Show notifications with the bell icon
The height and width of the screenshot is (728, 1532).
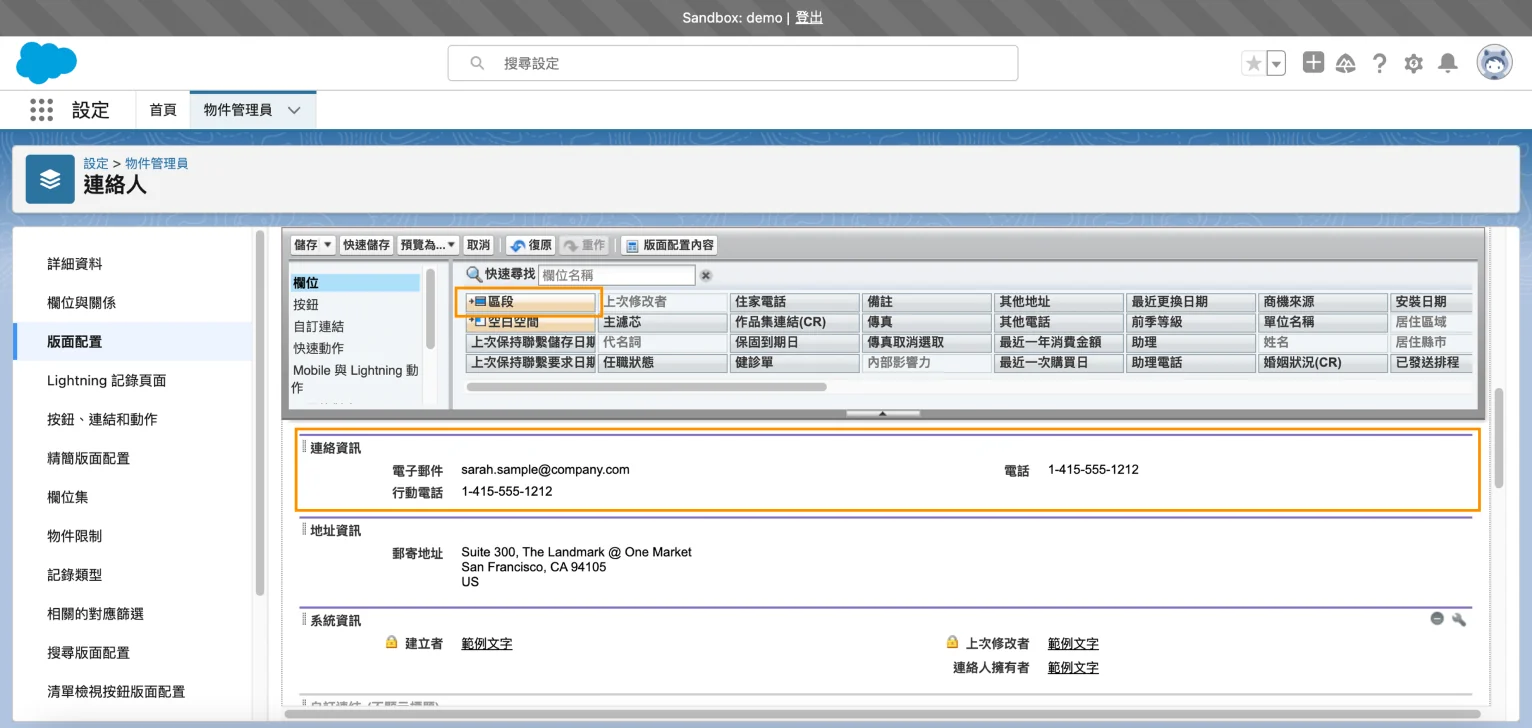[x=1447, y=63]
